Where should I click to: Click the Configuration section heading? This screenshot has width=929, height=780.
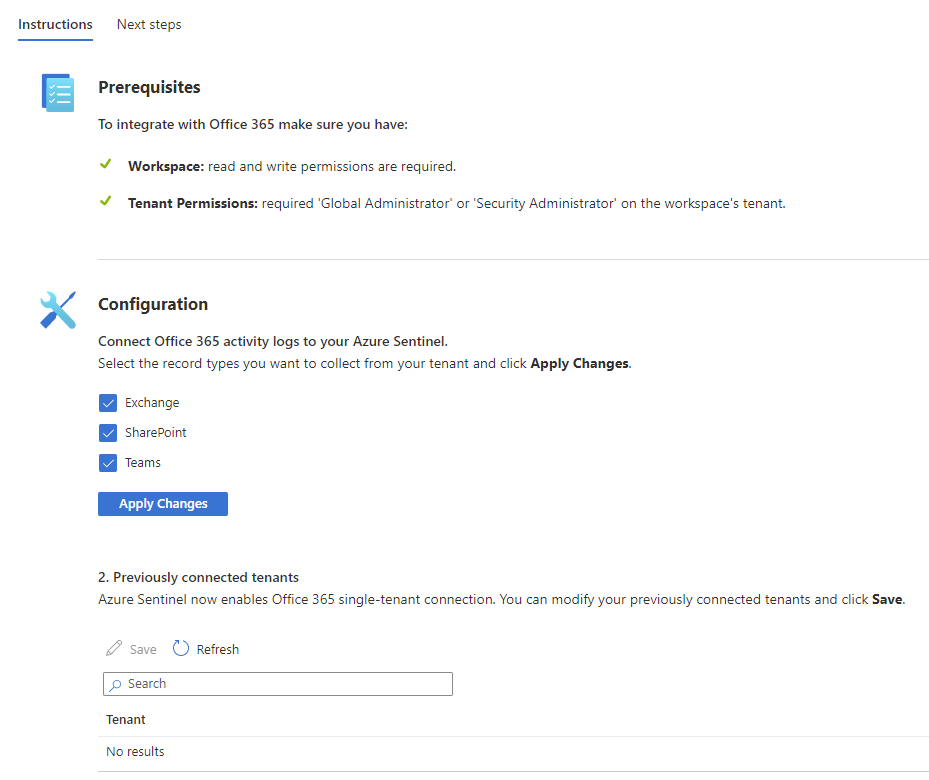[153, 304]
